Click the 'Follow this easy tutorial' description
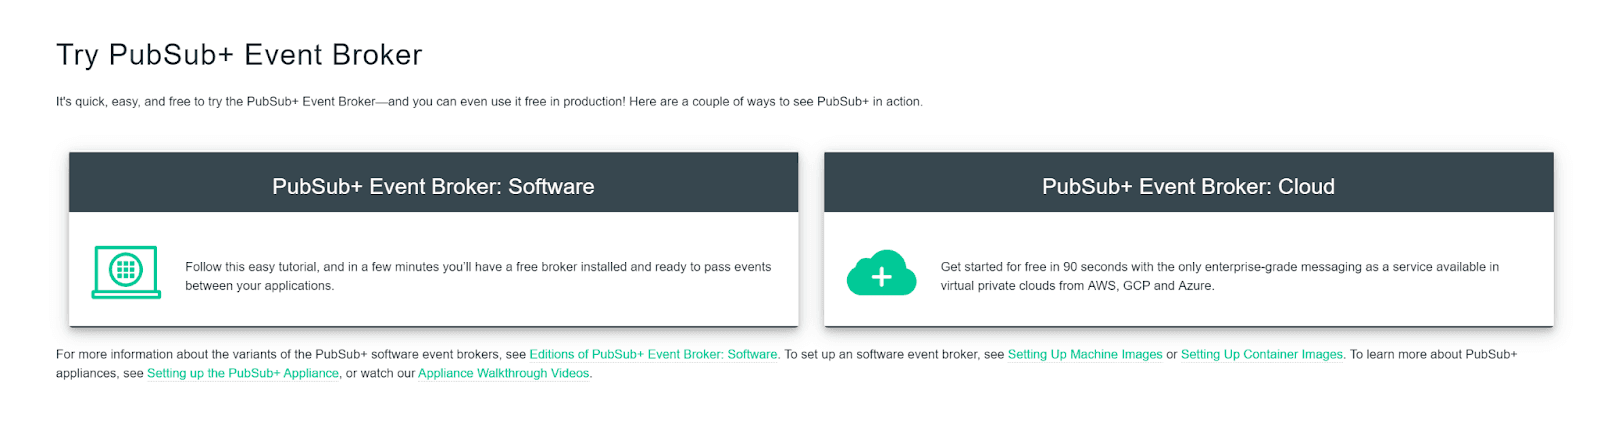Viewport: 1600px width, 427px height. (478, 267)
